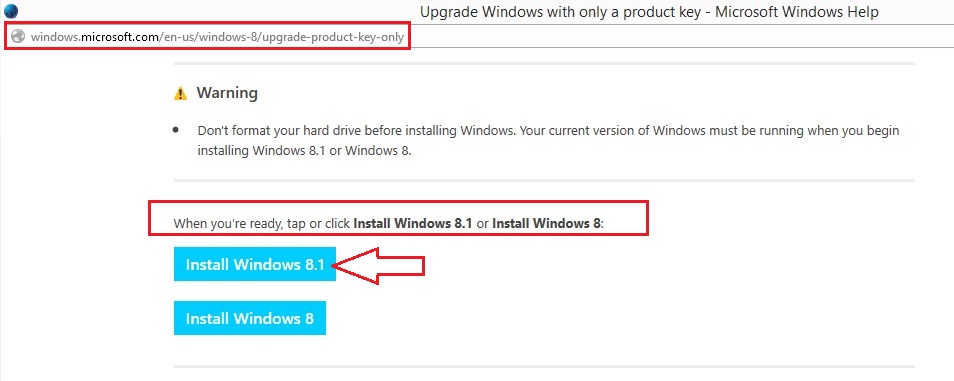Click the 'installing Windows 8.1 or Windows 8.' line
954x381 pixels.
[x=305, y=151]
